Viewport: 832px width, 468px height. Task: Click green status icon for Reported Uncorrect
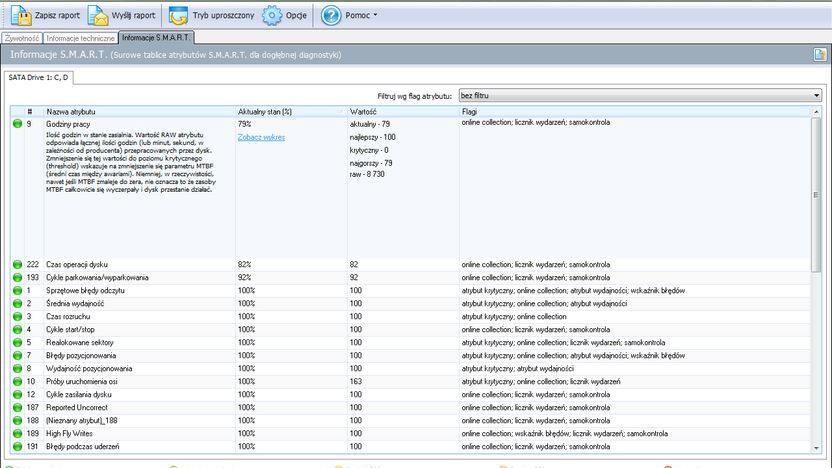[18, 408]
